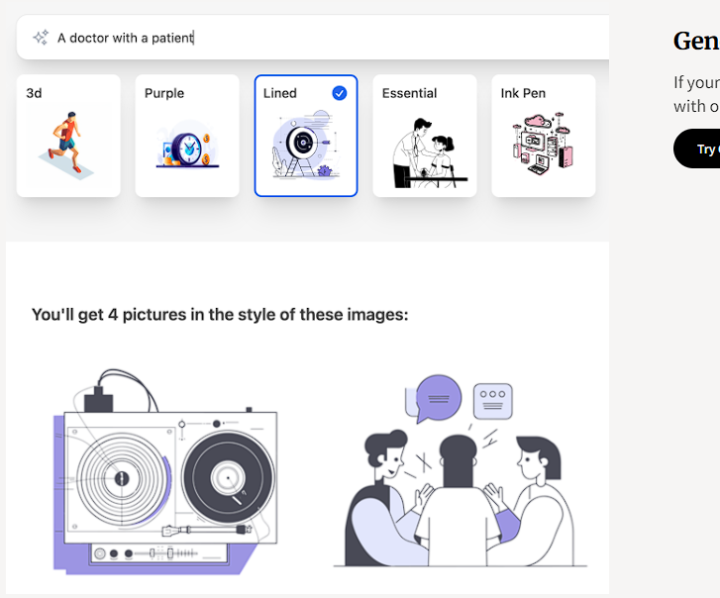The height and width of the screenshot is (598, 720).
Task: Toggle the blue checkmark on Lined style
Action: pyautogui.click(x=339, y=93)
